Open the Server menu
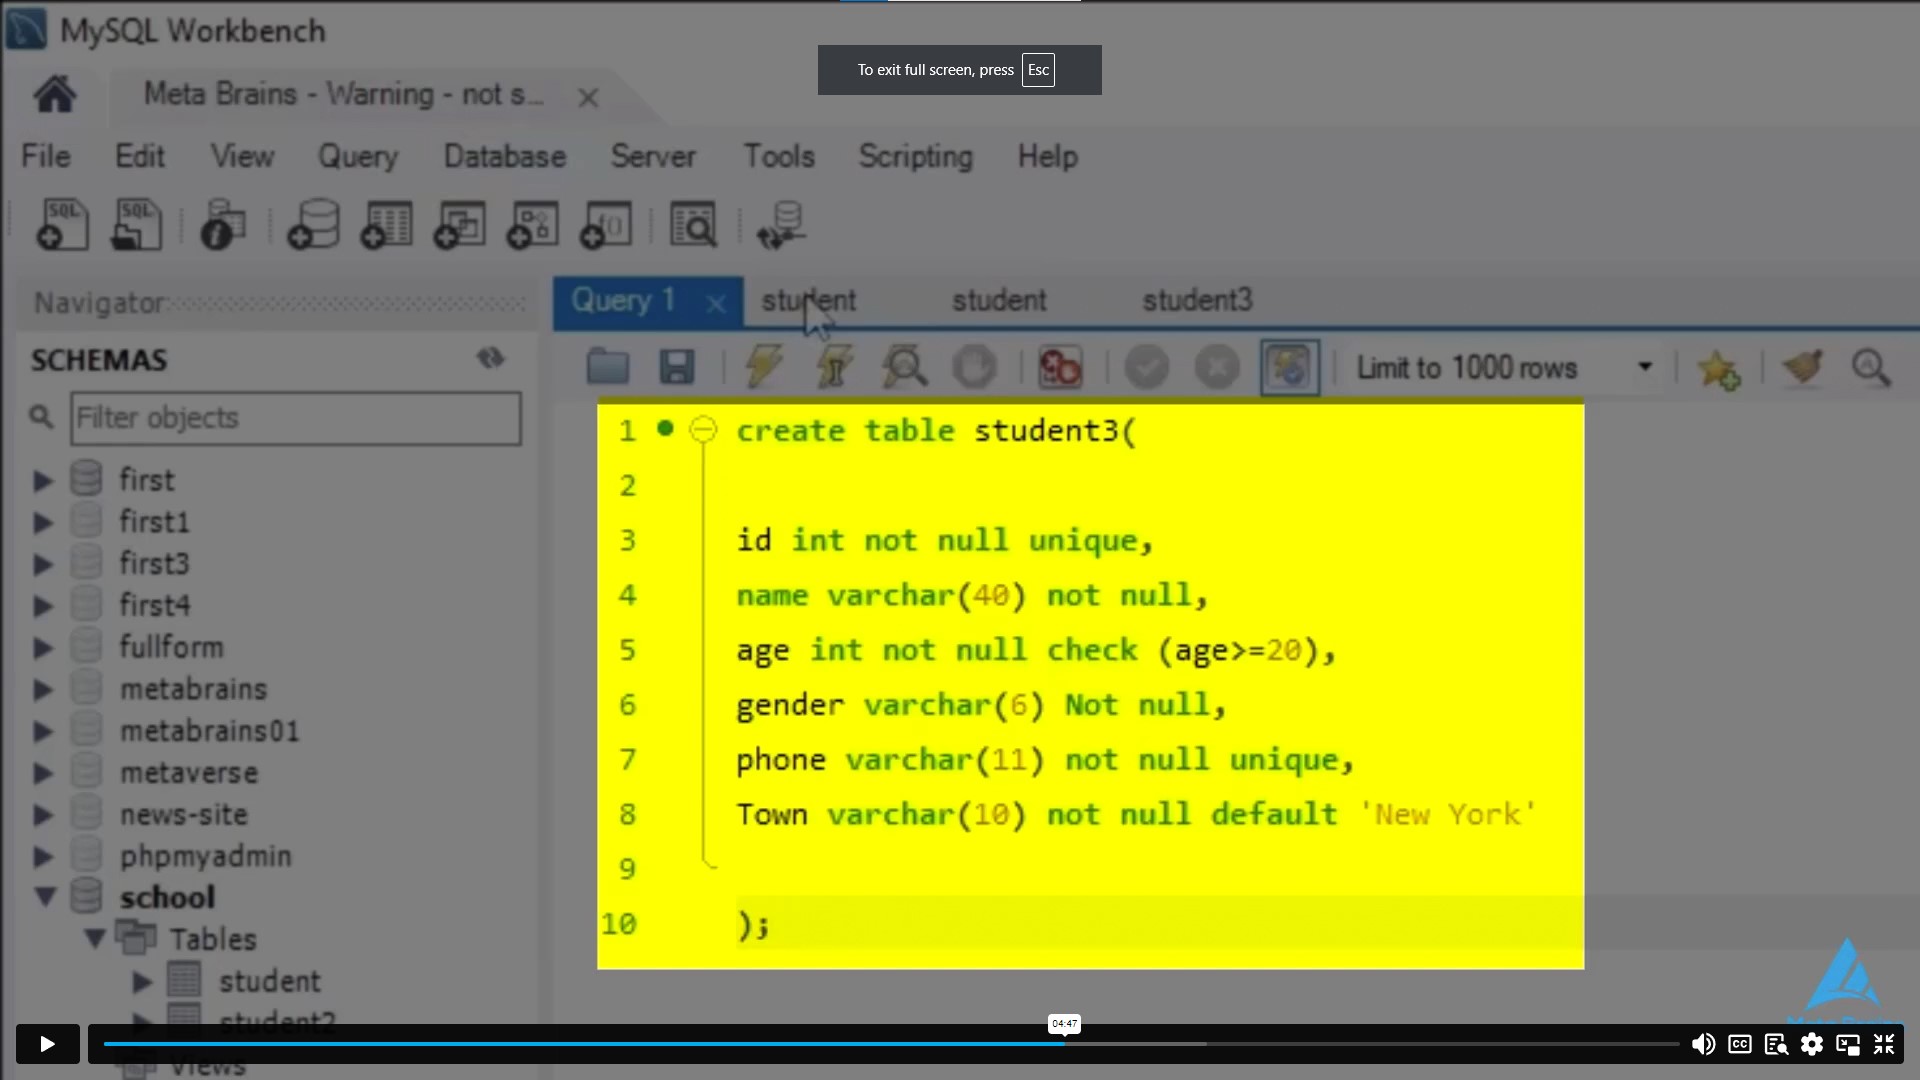Screen dimensions: 1920x1080 pyautogui.click(x=653, y=156)
